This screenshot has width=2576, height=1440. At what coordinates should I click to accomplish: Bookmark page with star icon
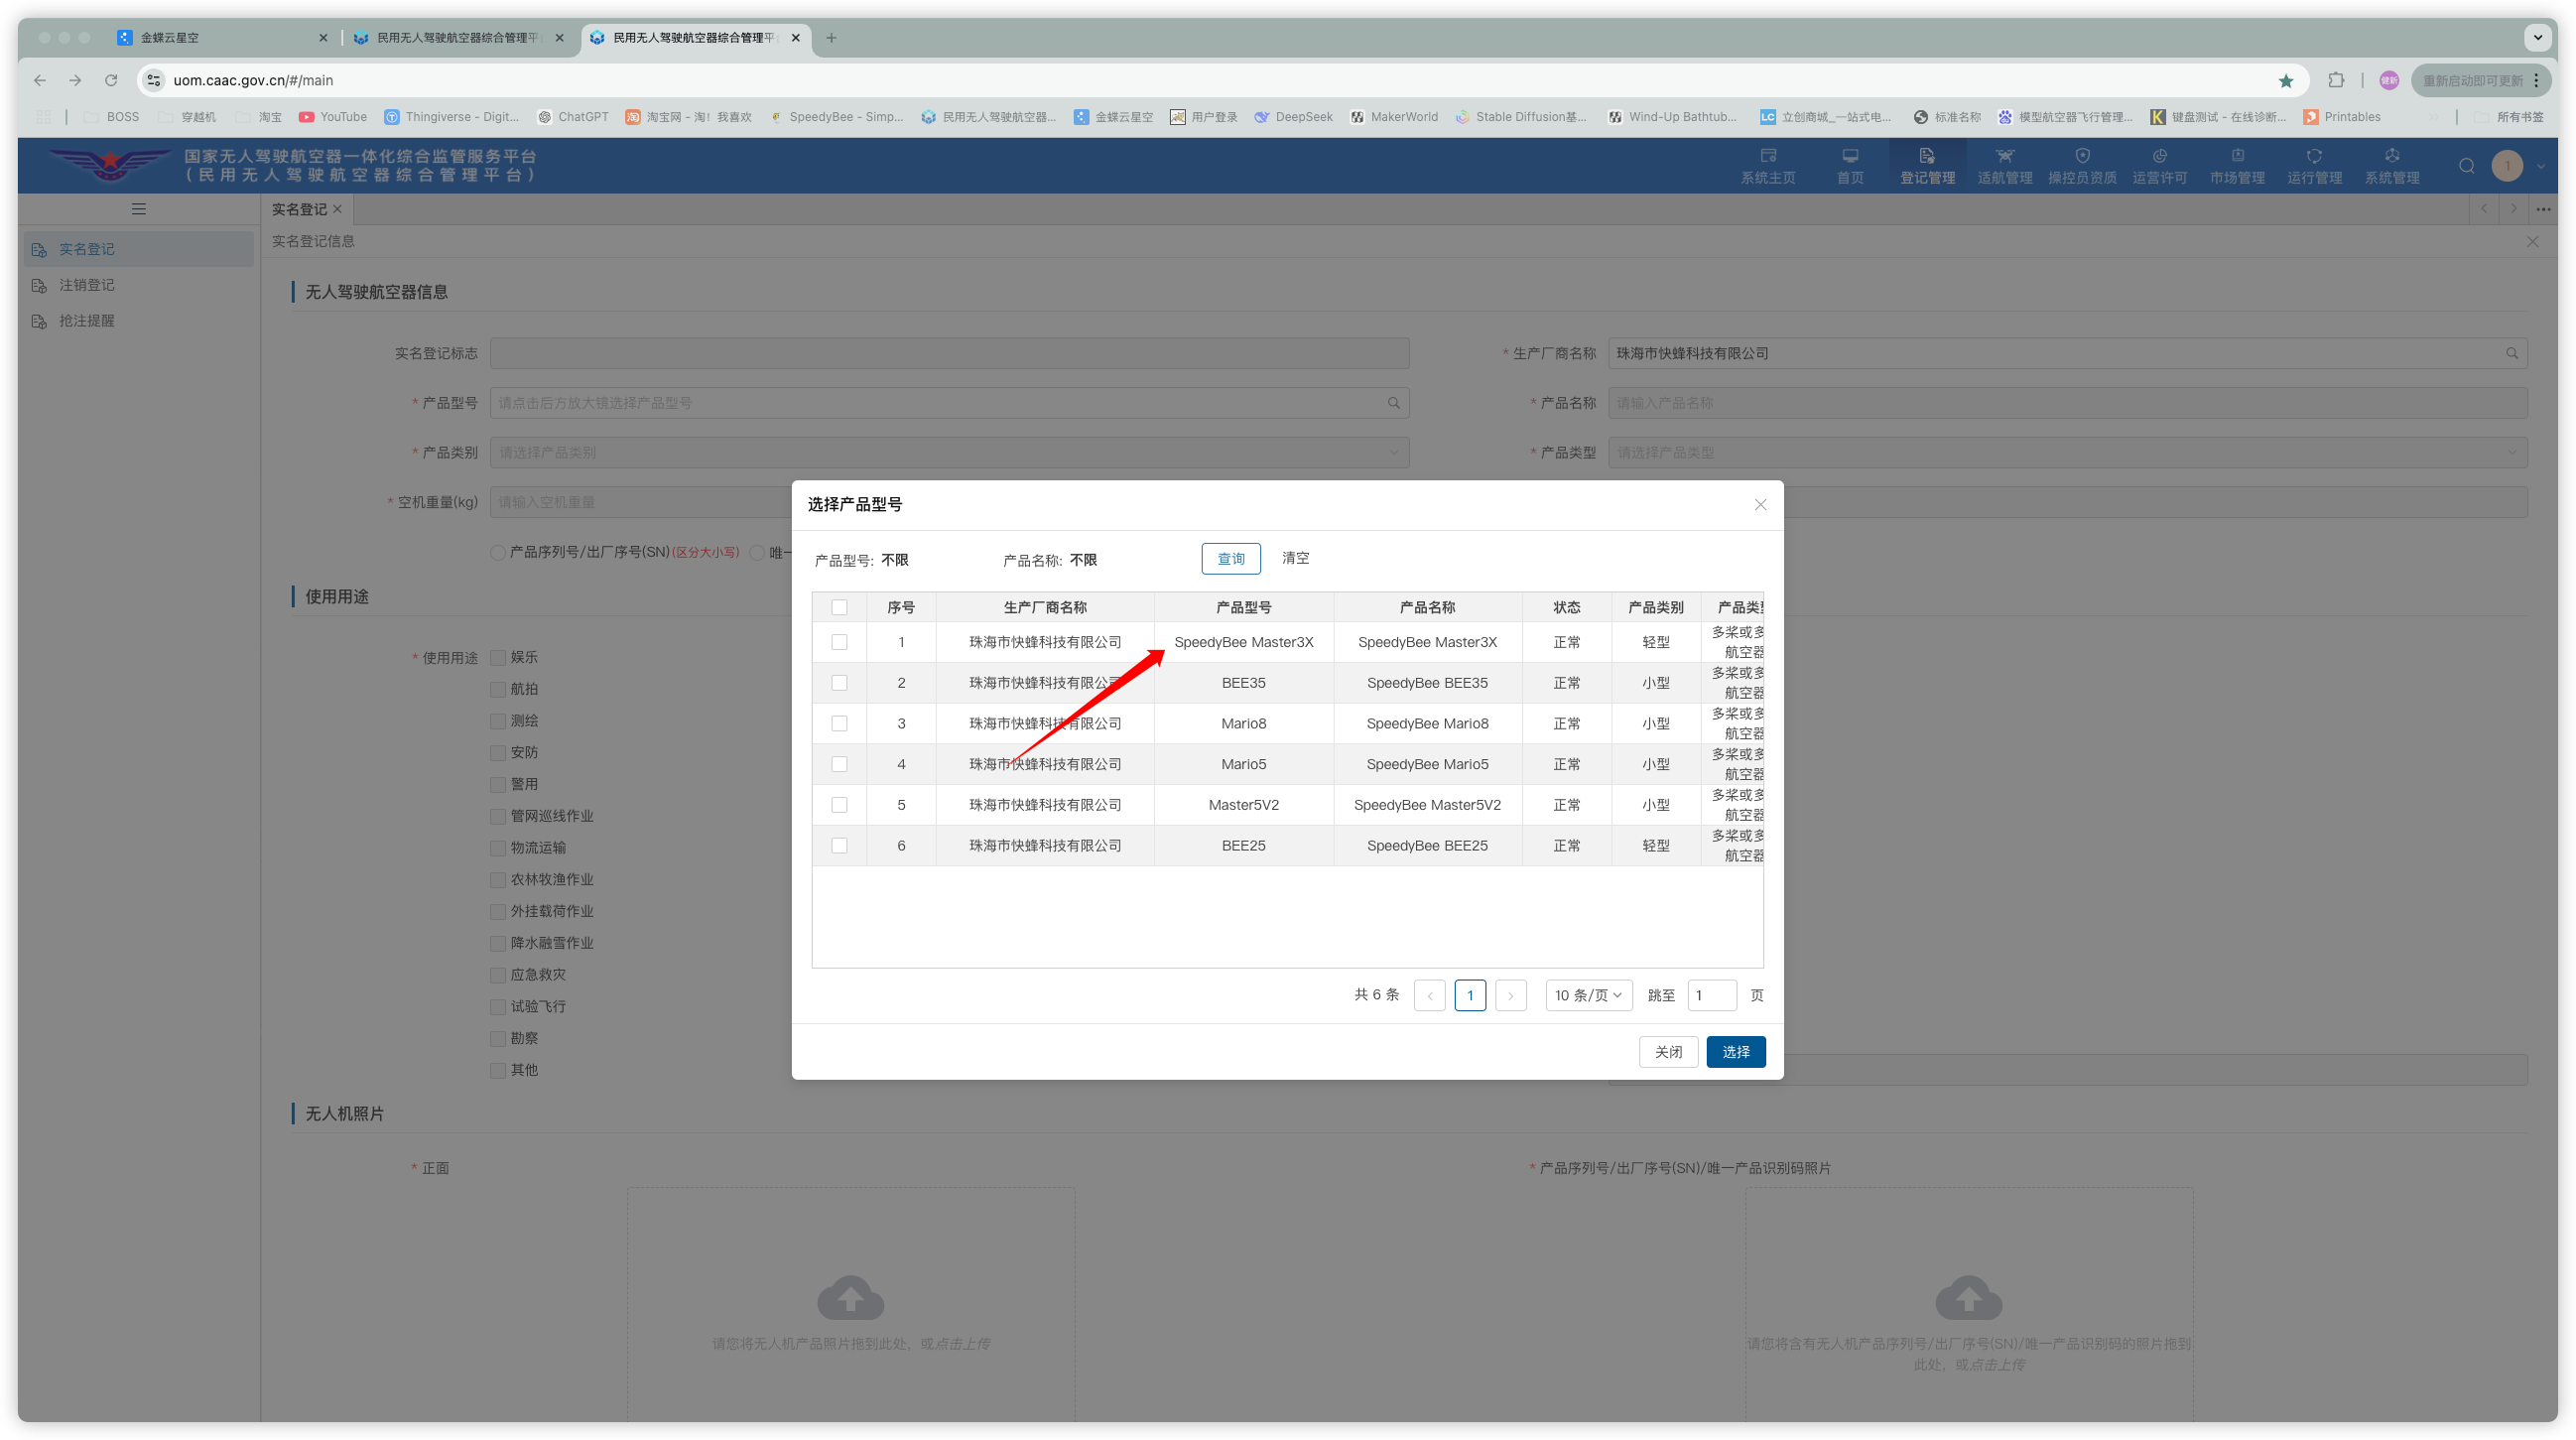click(x=2286, y=81)
